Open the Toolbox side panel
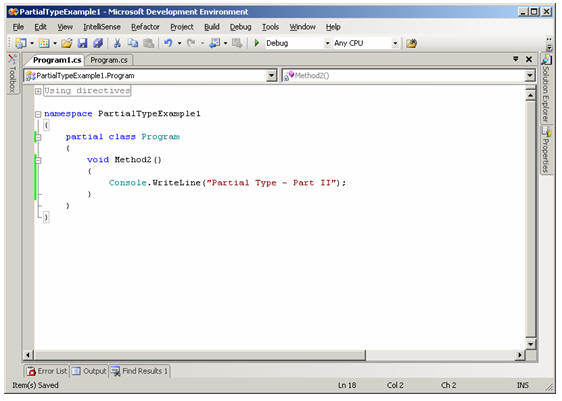Viewport: 562px width, 401px height. pos(13,74)
